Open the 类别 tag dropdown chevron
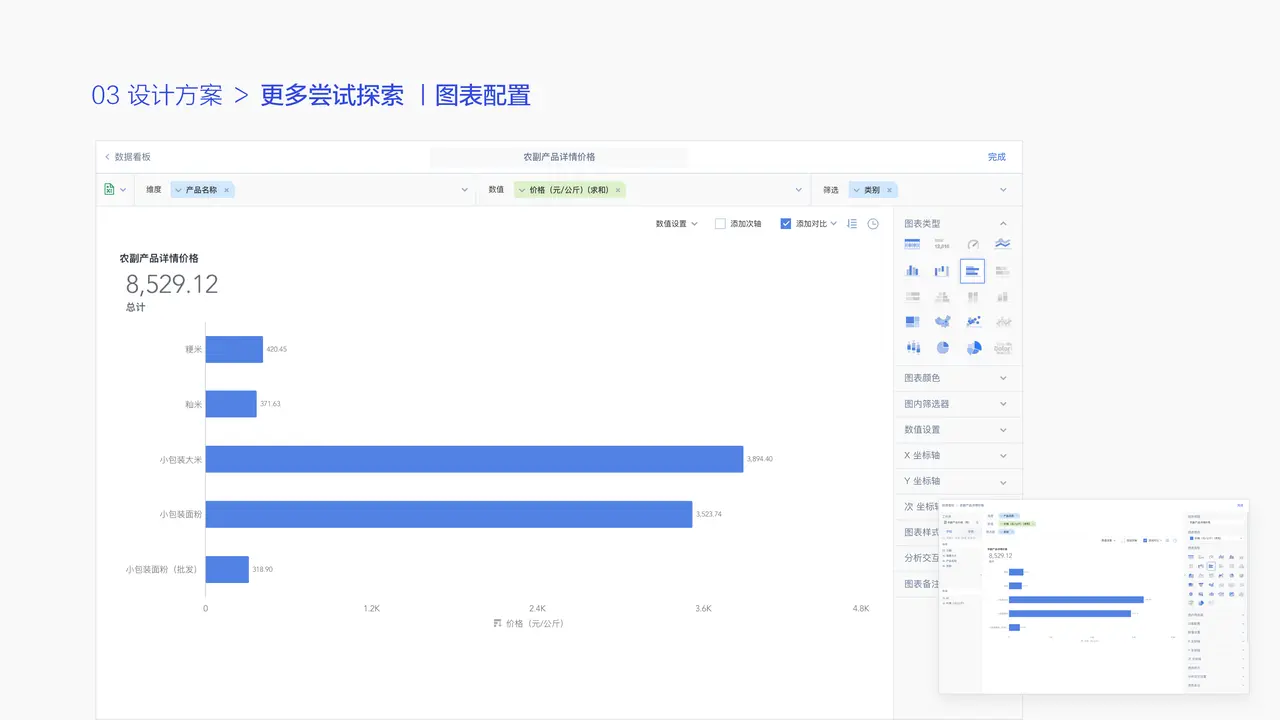Screen dimensions: 1280x720 tap(856, 190)
